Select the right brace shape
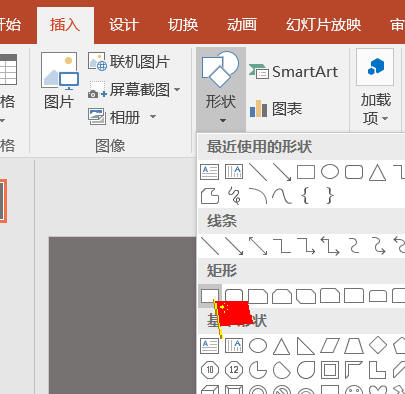The width and height of the screenshot is (405, 394). point(330,195)
